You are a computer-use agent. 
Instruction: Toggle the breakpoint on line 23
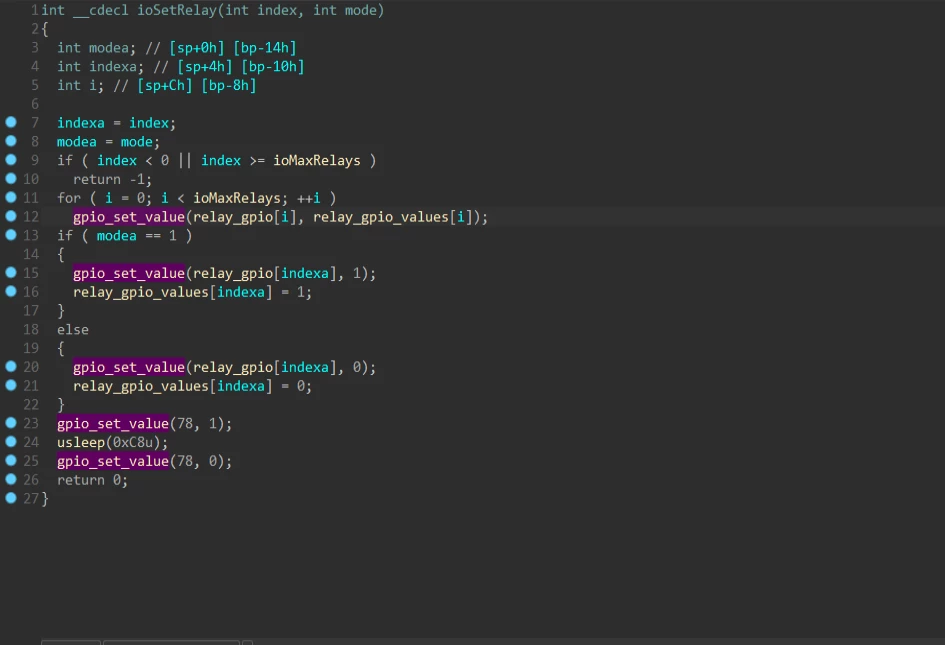10,423
